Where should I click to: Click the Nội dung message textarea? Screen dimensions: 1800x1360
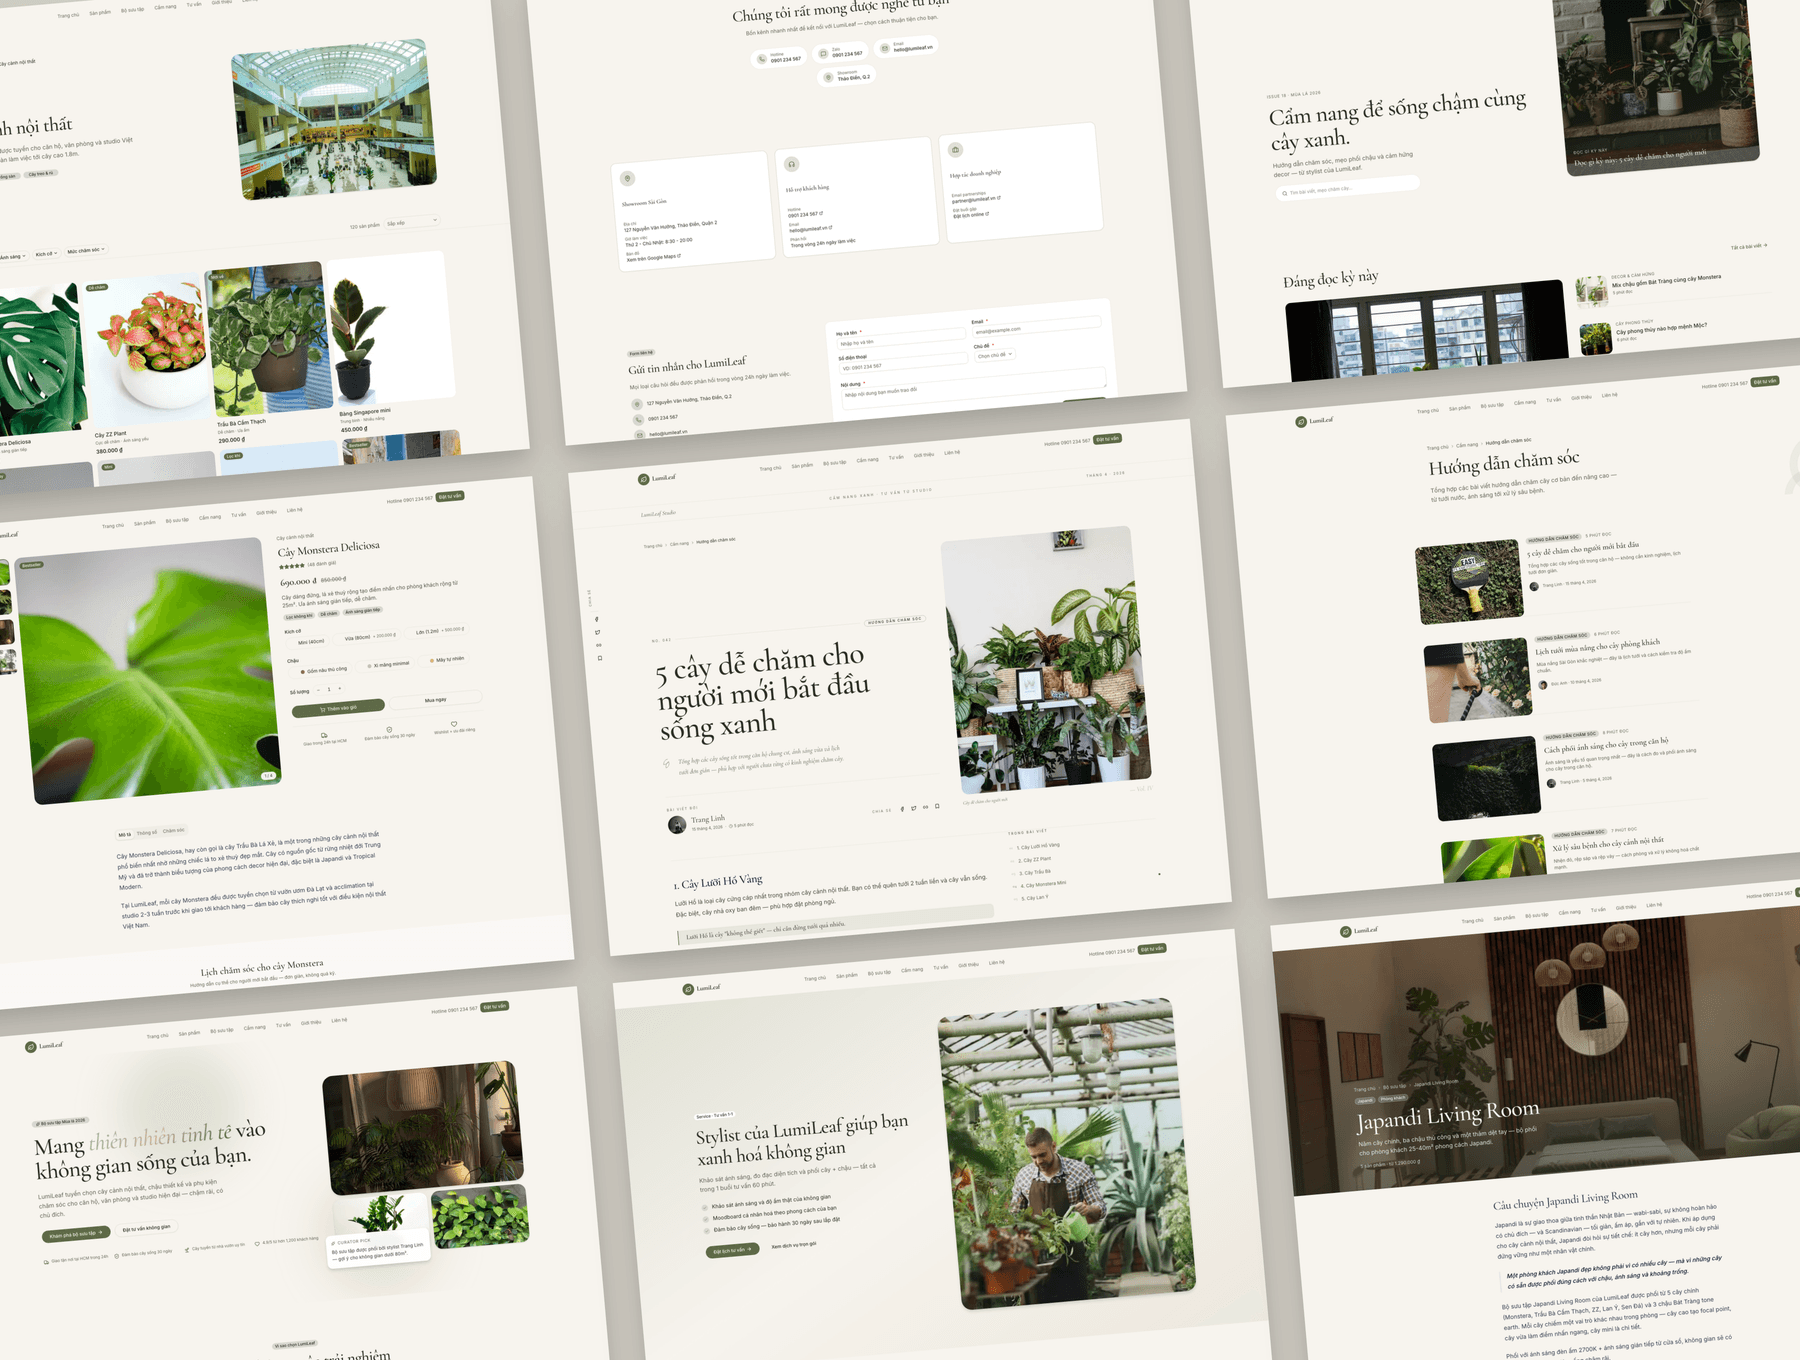(x=974, y=388)
